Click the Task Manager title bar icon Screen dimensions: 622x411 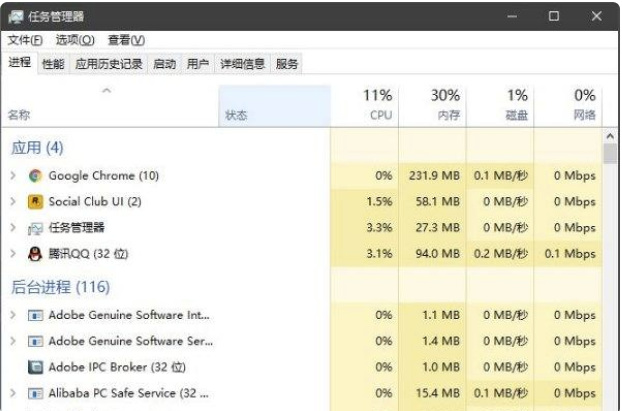pyautogui.click(x=16, y=17)
